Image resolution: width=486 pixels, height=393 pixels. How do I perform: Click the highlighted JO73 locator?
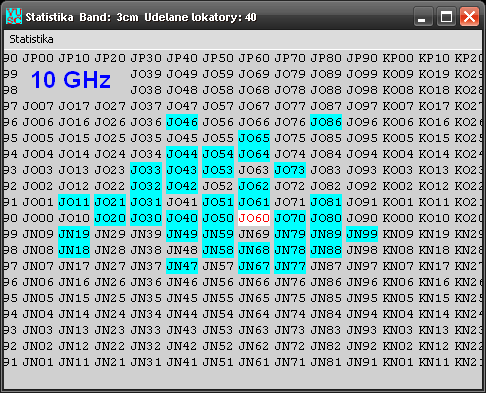(290, 170)
